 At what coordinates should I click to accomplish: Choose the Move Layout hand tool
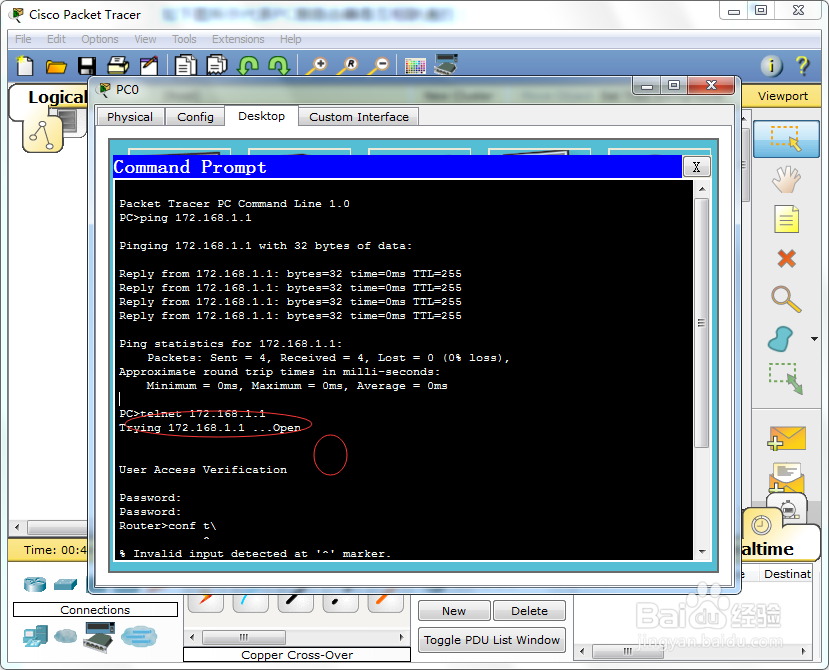786,179
